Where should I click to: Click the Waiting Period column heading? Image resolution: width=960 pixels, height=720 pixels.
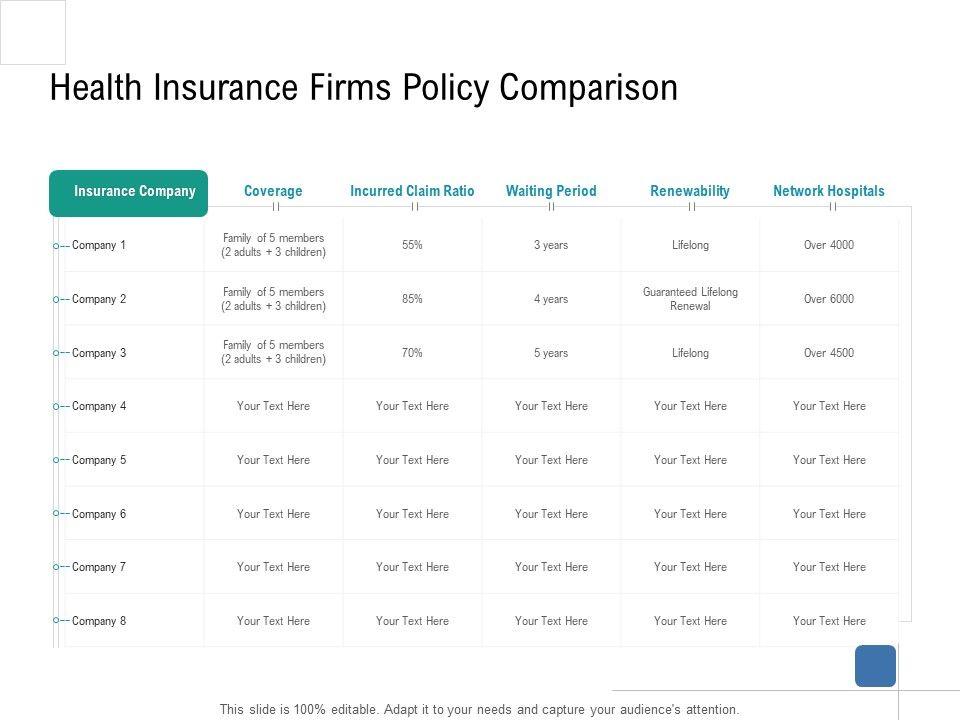pyautogui.click(x=551, y=191)
